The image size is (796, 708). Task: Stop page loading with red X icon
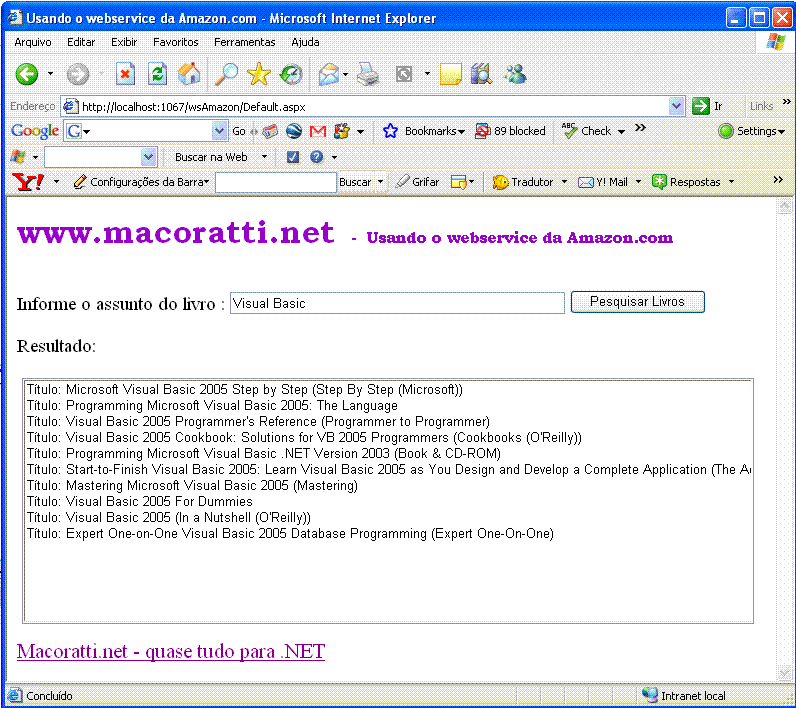[125, 75]
